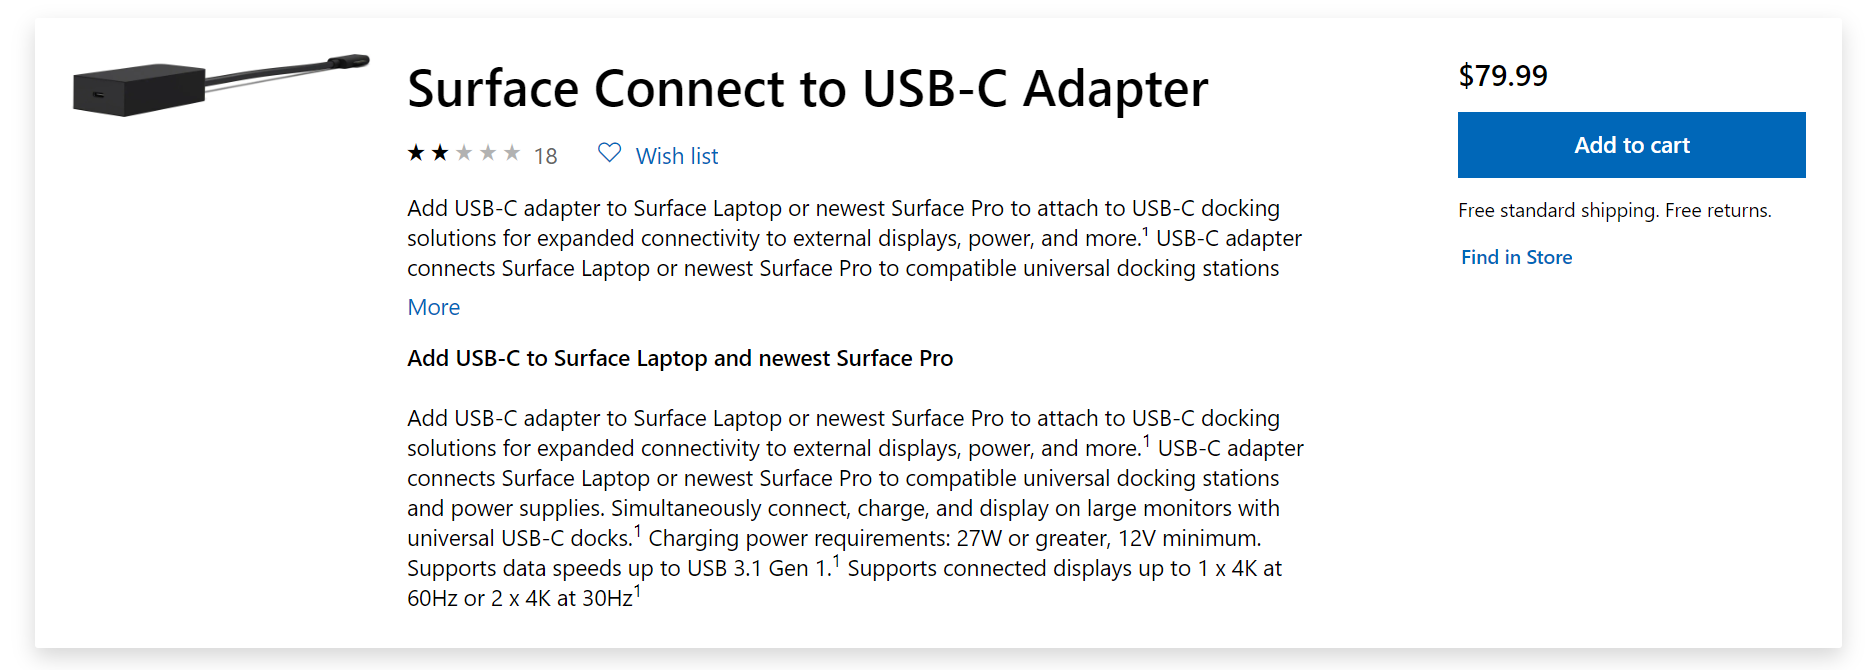This screenshot has width=1874, height=670.
Task: Click the footnote marker after universal USB-C docks
Action: 637,531
